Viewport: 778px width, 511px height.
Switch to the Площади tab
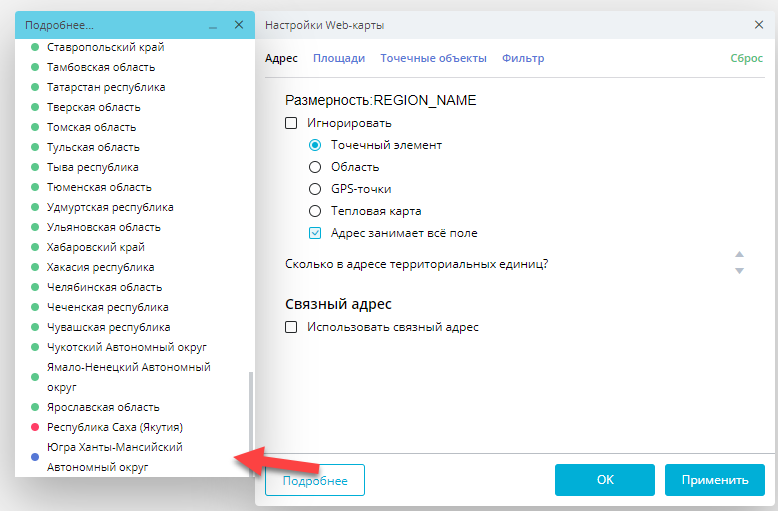pos(339,58)
